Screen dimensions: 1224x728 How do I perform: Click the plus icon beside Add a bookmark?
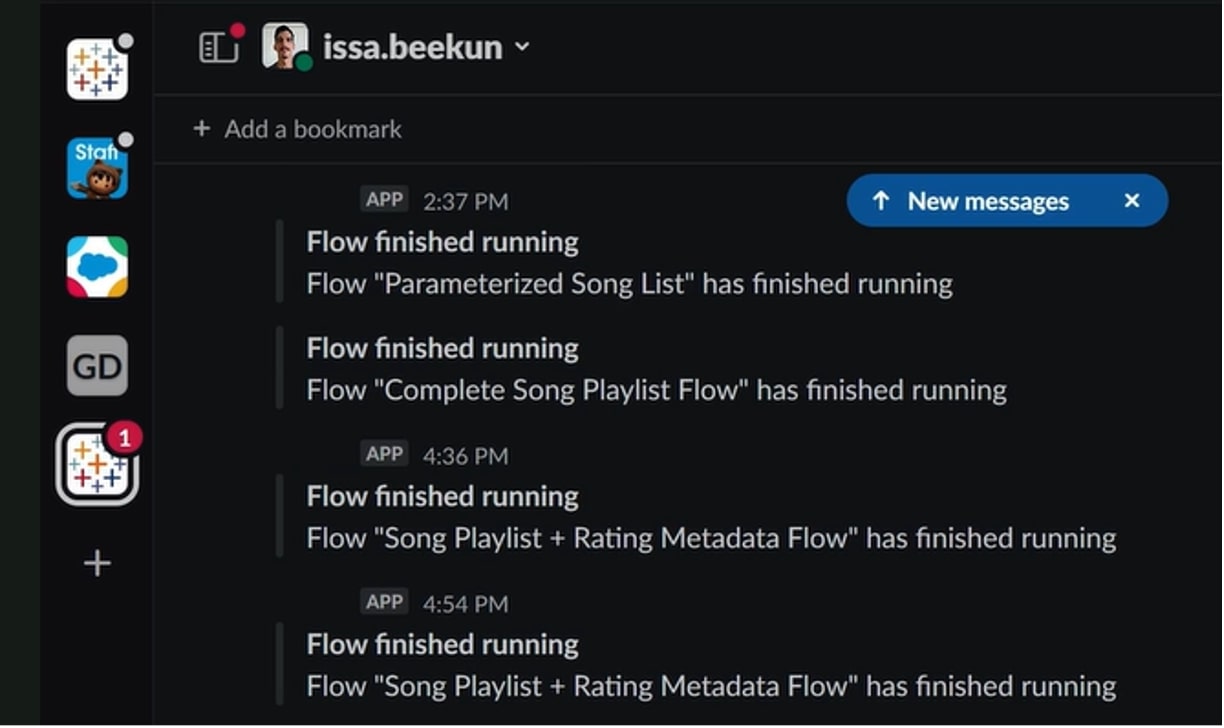tap(202, 129)
